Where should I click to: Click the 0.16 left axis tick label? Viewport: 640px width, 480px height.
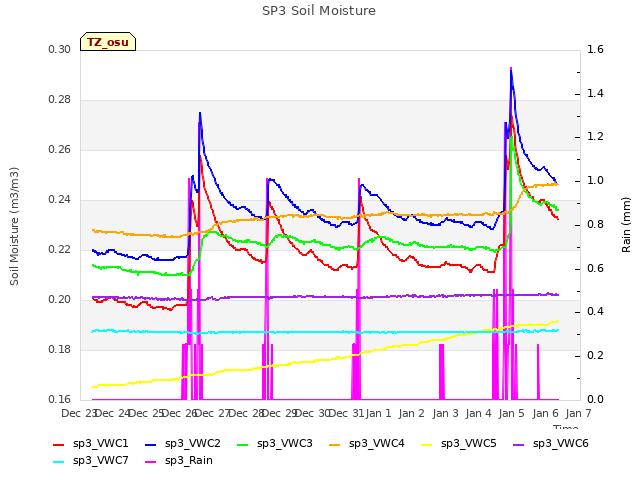click(60, 399)
